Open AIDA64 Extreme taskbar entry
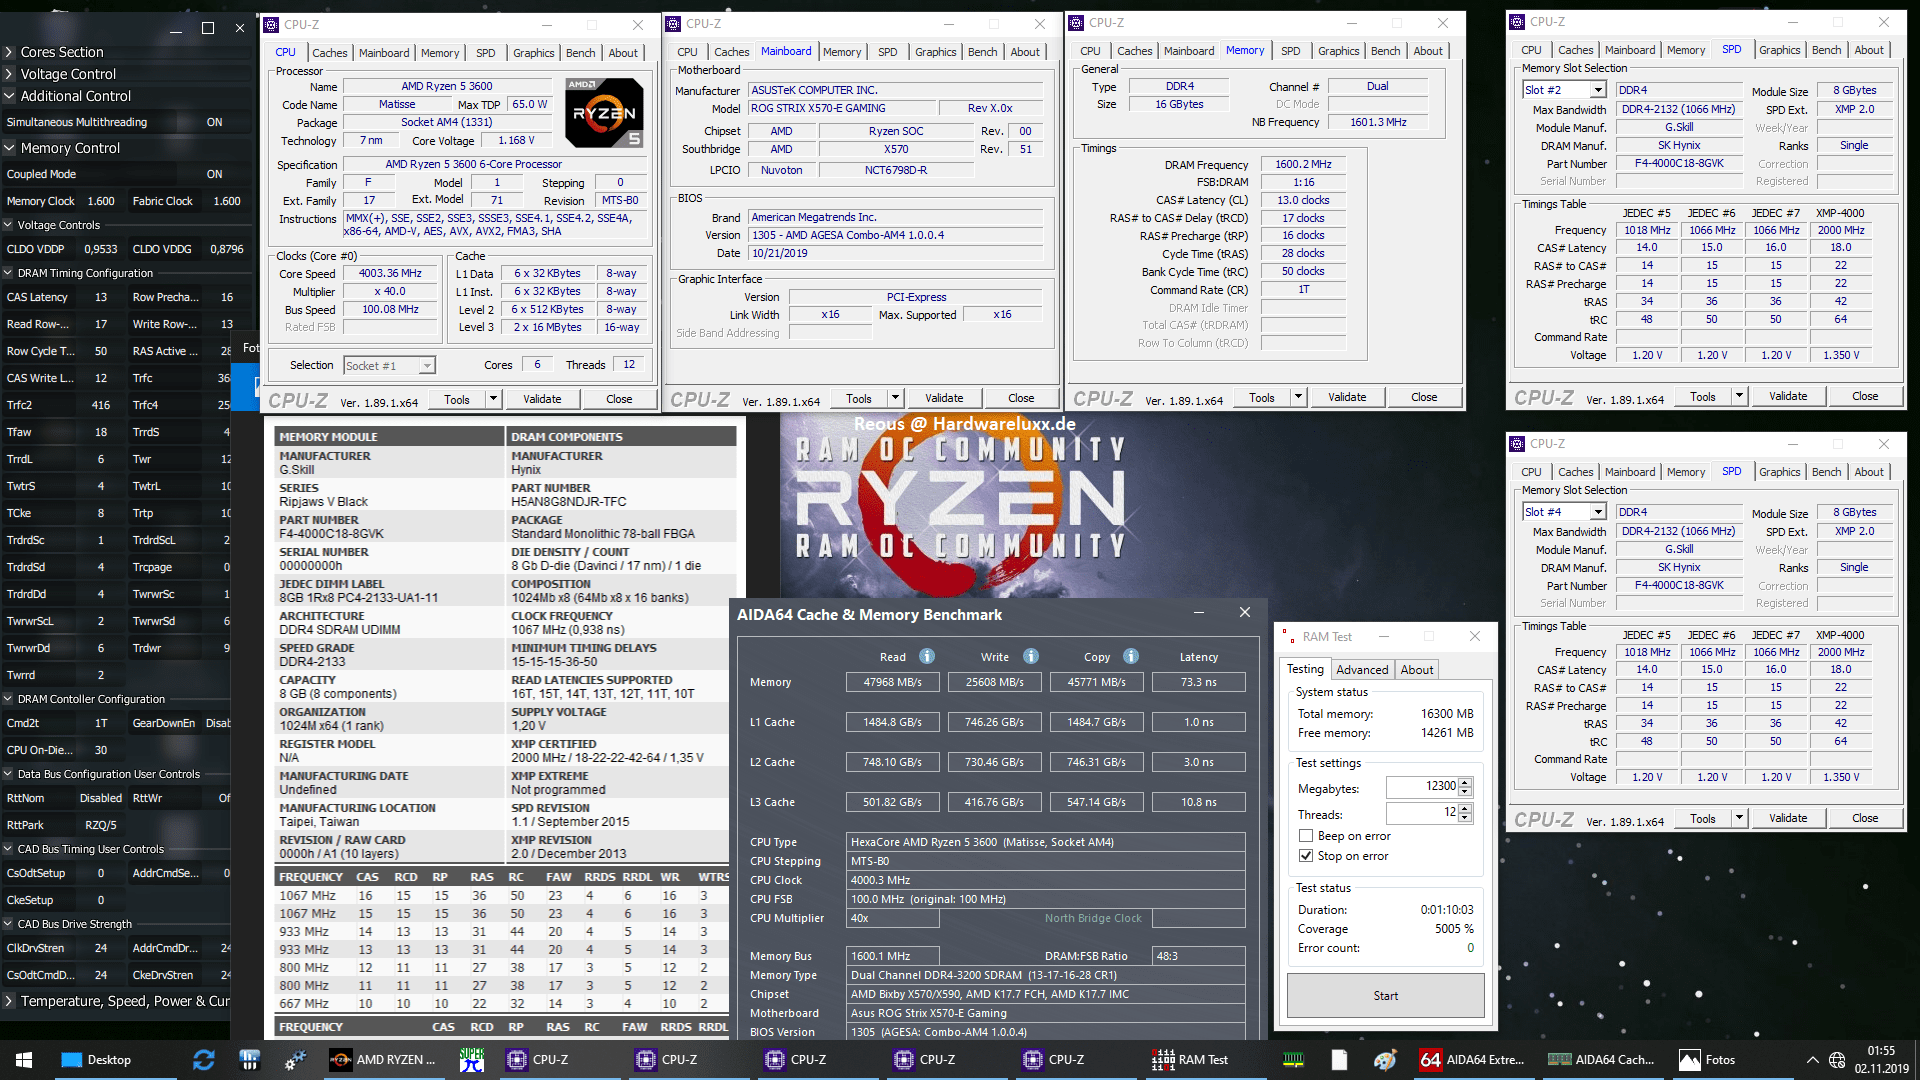 pyautogui.click(x=1472, y=1060)
